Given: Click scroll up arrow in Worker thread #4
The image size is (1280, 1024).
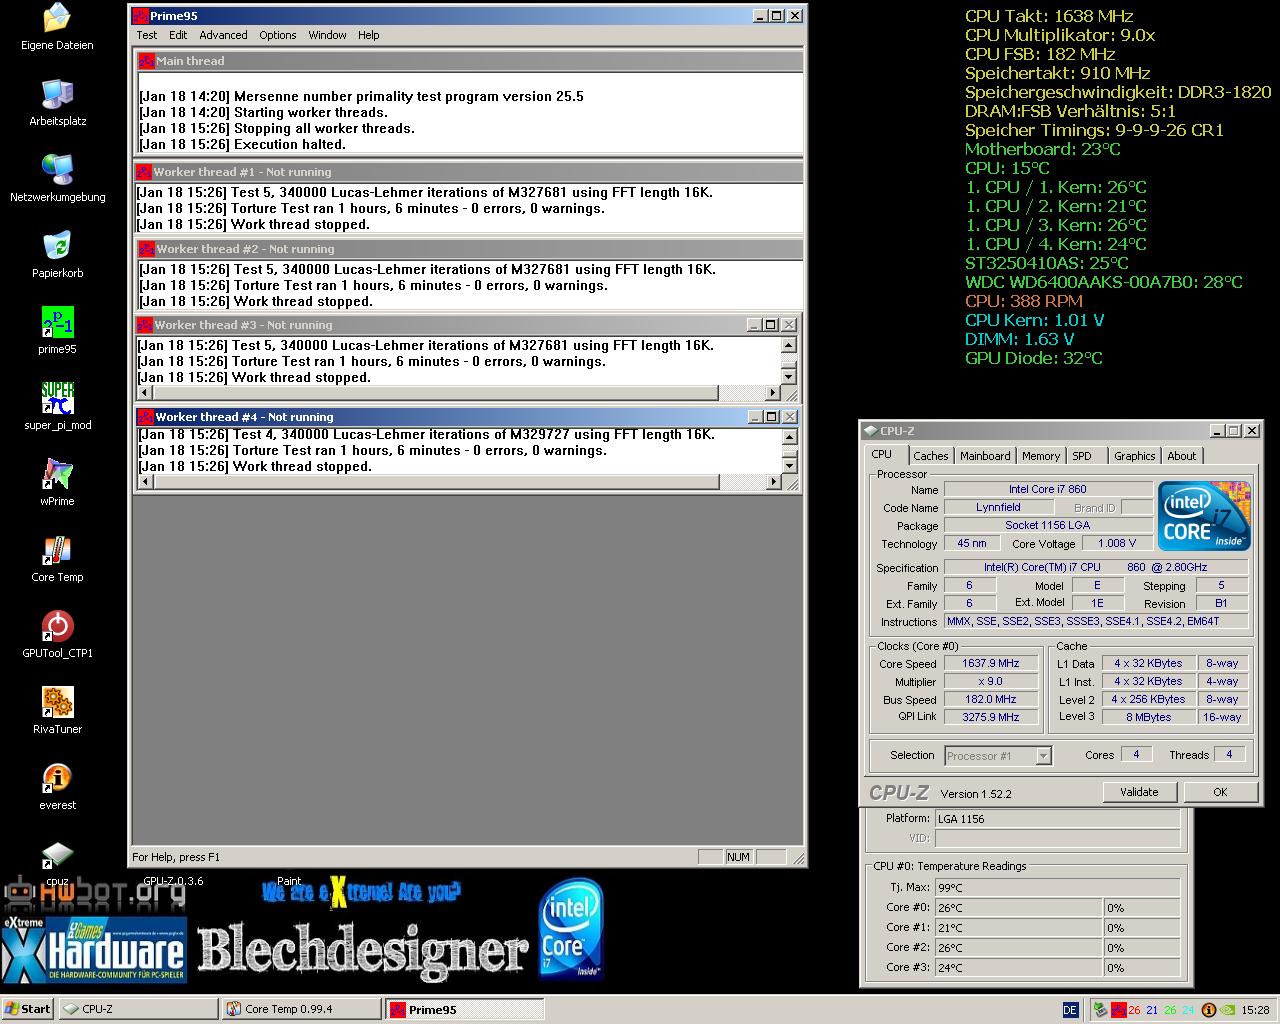Looking at the screenshot, I should pyautogui.click(x=789, y=435).
